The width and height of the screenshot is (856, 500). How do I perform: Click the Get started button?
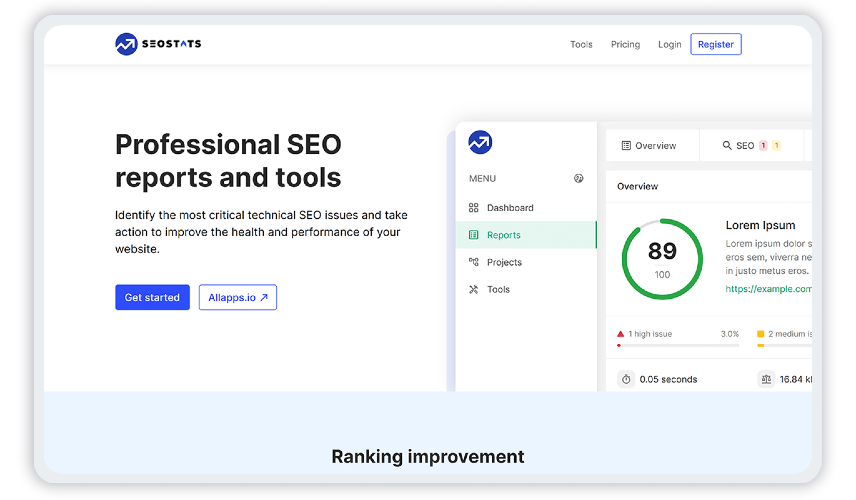tap(152, 297)
